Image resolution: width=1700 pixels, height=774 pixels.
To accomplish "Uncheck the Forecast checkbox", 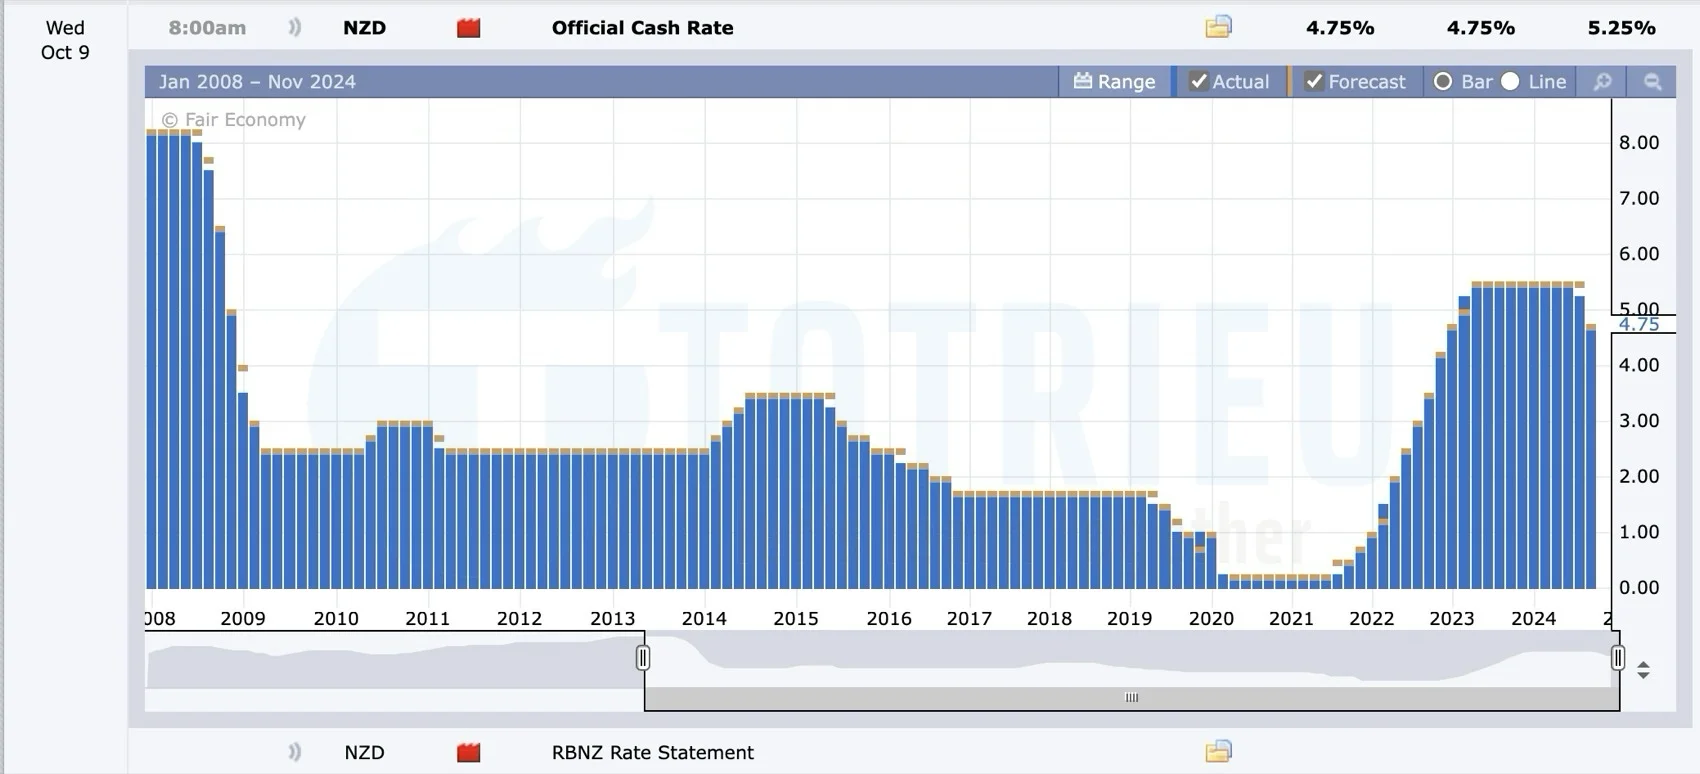I will tap(1314, 82).
